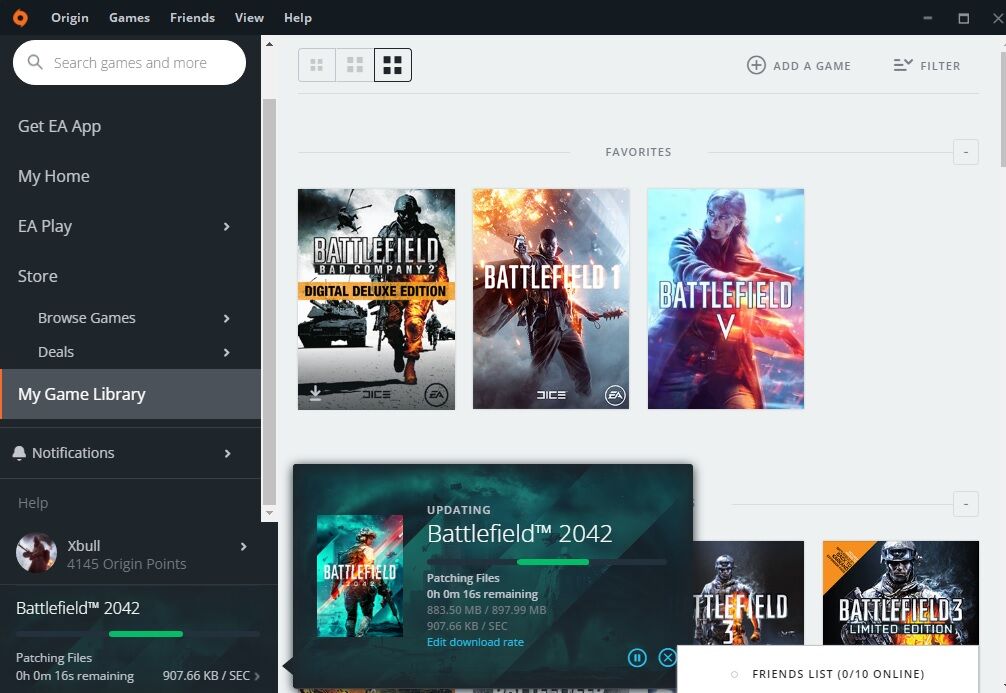Click sidebar Battlefield 2042 download title
1006x693 pixels.
pos(78,608)
